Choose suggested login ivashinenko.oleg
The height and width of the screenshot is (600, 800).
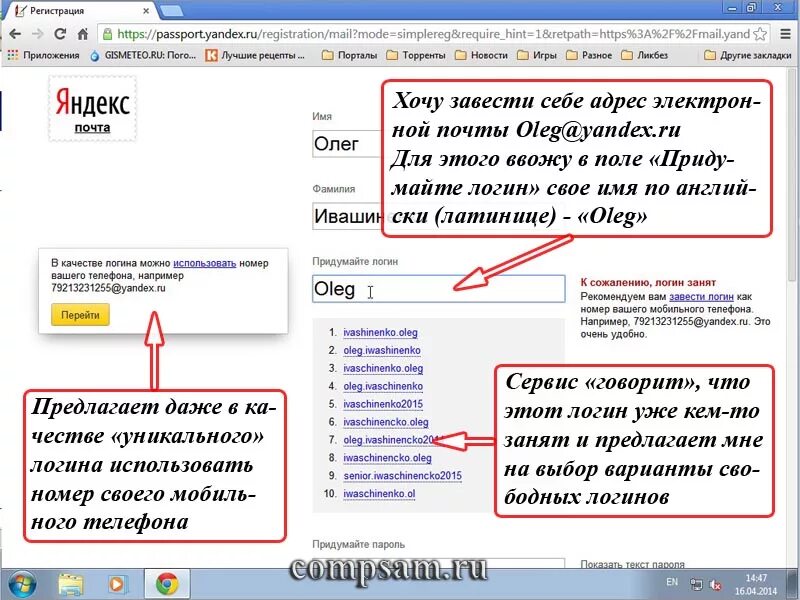tap(380, 333)
